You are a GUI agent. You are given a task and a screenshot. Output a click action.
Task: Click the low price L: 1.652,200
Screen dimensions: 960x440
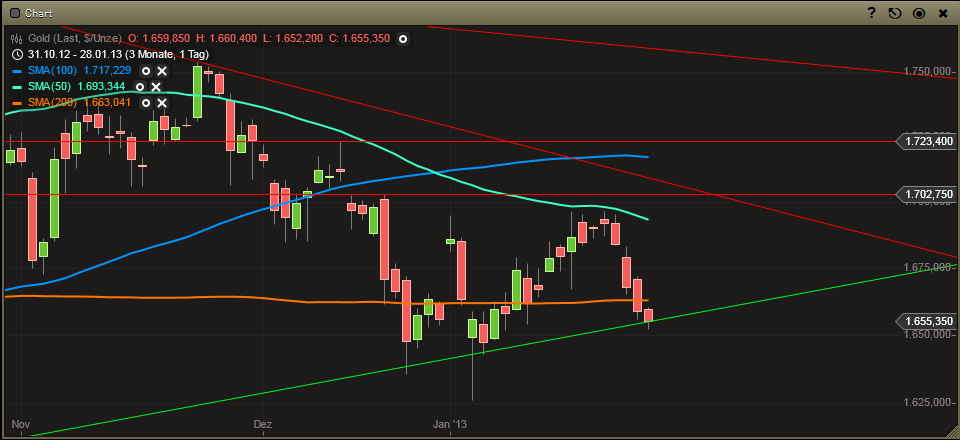coord(293,38)
